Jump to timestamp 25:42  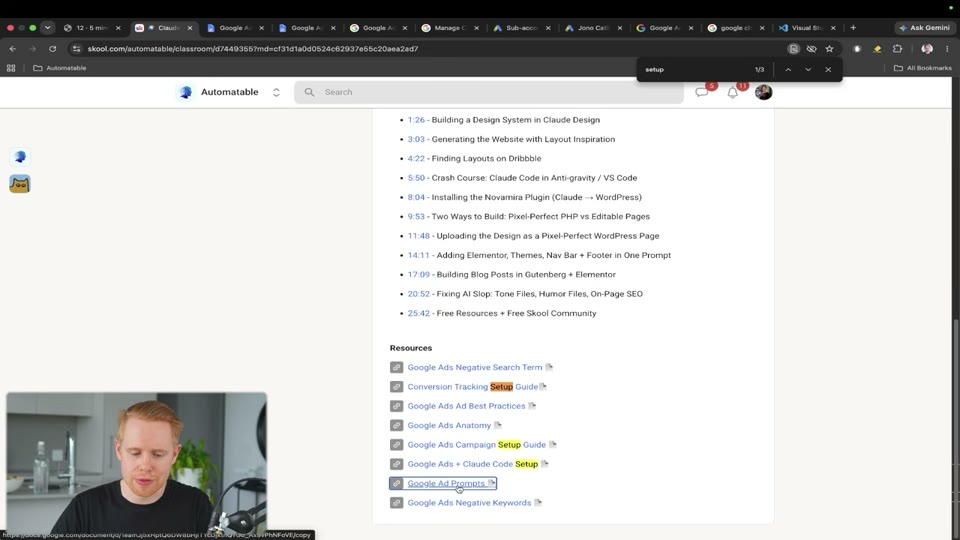[x=418, y=313]
